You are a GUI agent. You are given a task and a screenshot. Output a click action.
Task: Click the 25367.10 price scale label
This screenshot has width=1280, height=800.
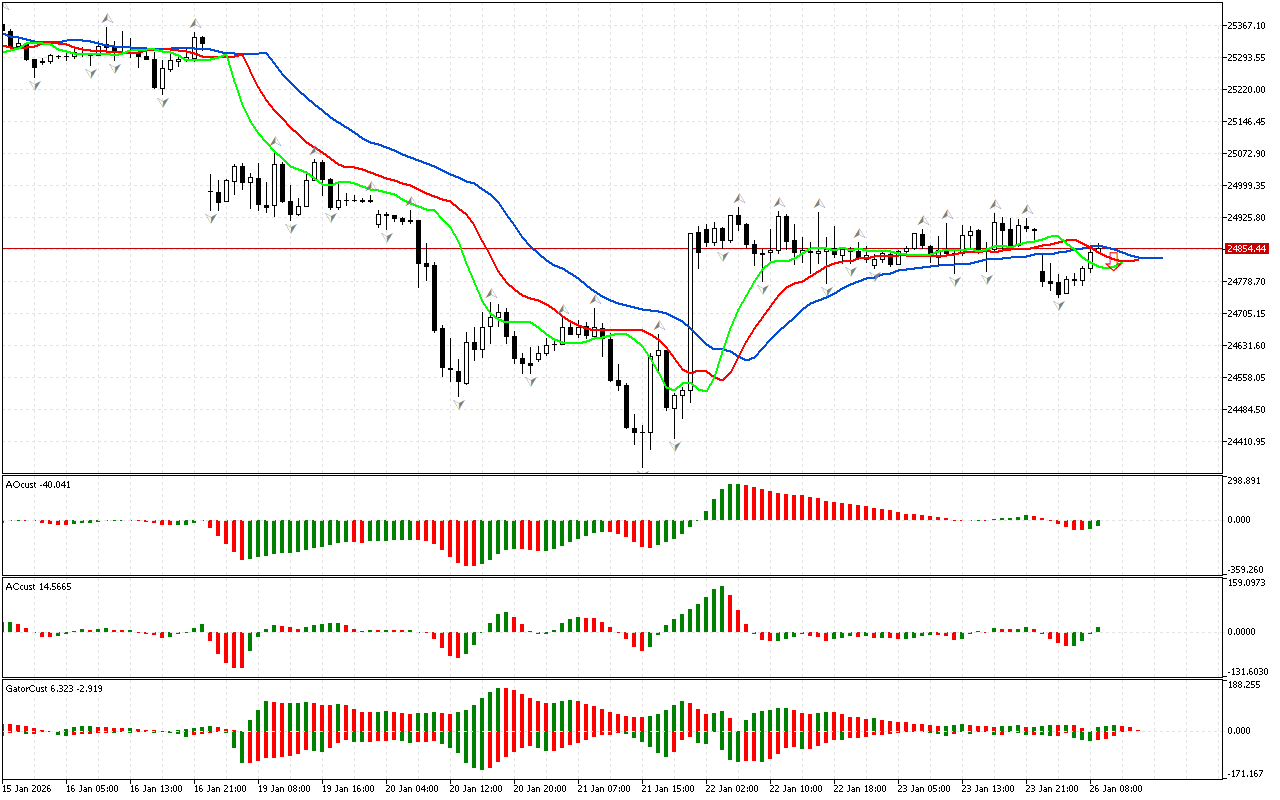pyautogui.click(x=1246, y=25)
